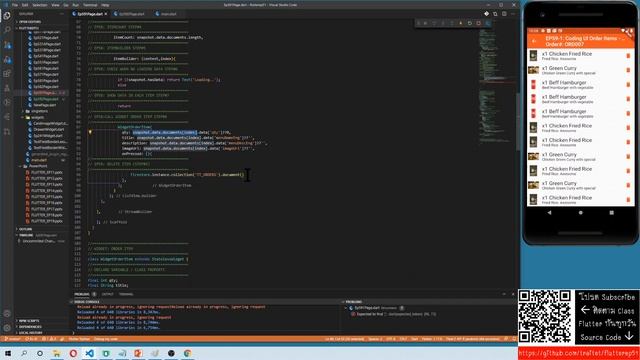
Task: Tap the Android recents navigation button
Action: 611,213
